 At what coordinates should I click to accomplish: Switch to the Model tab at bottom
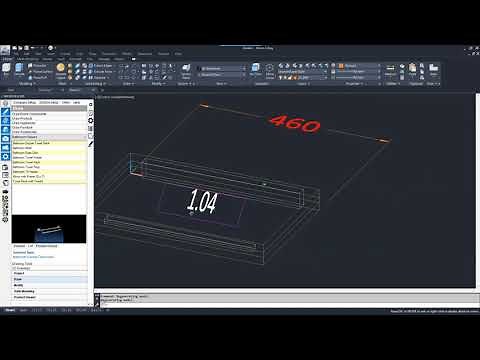pyautogui.click(x=10, y=310)
